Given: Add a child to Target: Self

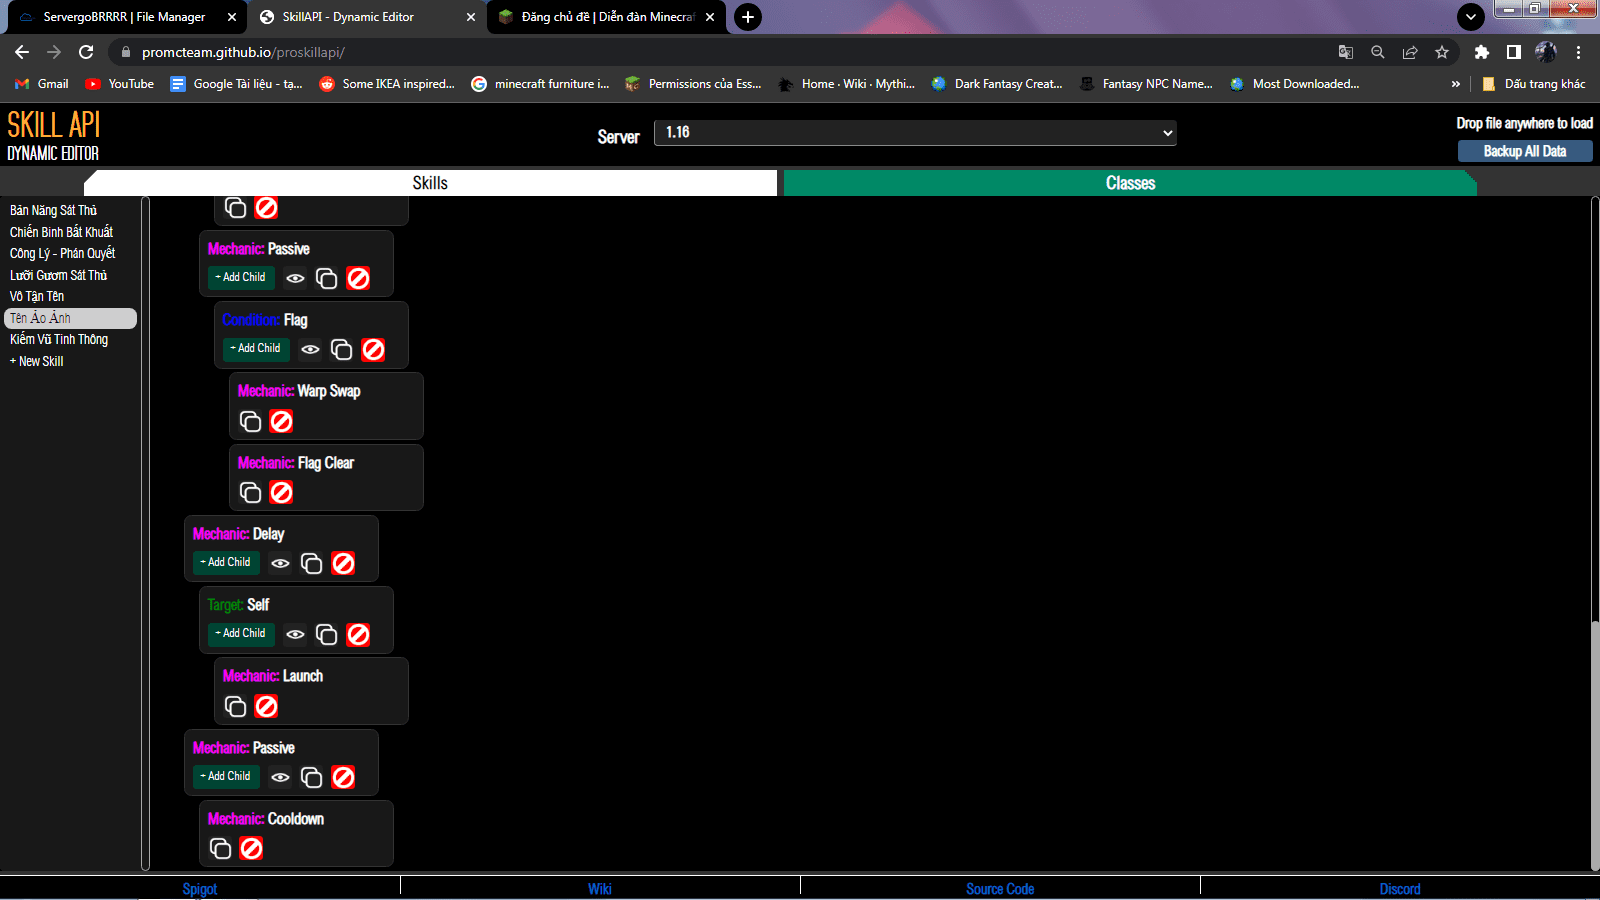Looking at the screenshot, I should coord(241,633).
